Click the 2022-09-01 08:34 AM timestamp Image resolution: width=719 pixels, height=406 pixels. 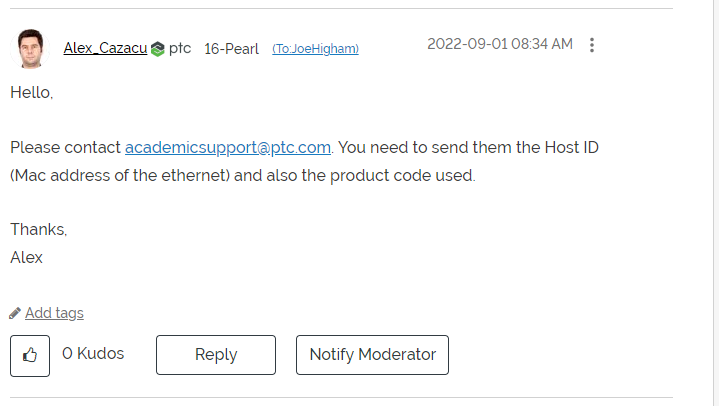click(x=500, y=44)
